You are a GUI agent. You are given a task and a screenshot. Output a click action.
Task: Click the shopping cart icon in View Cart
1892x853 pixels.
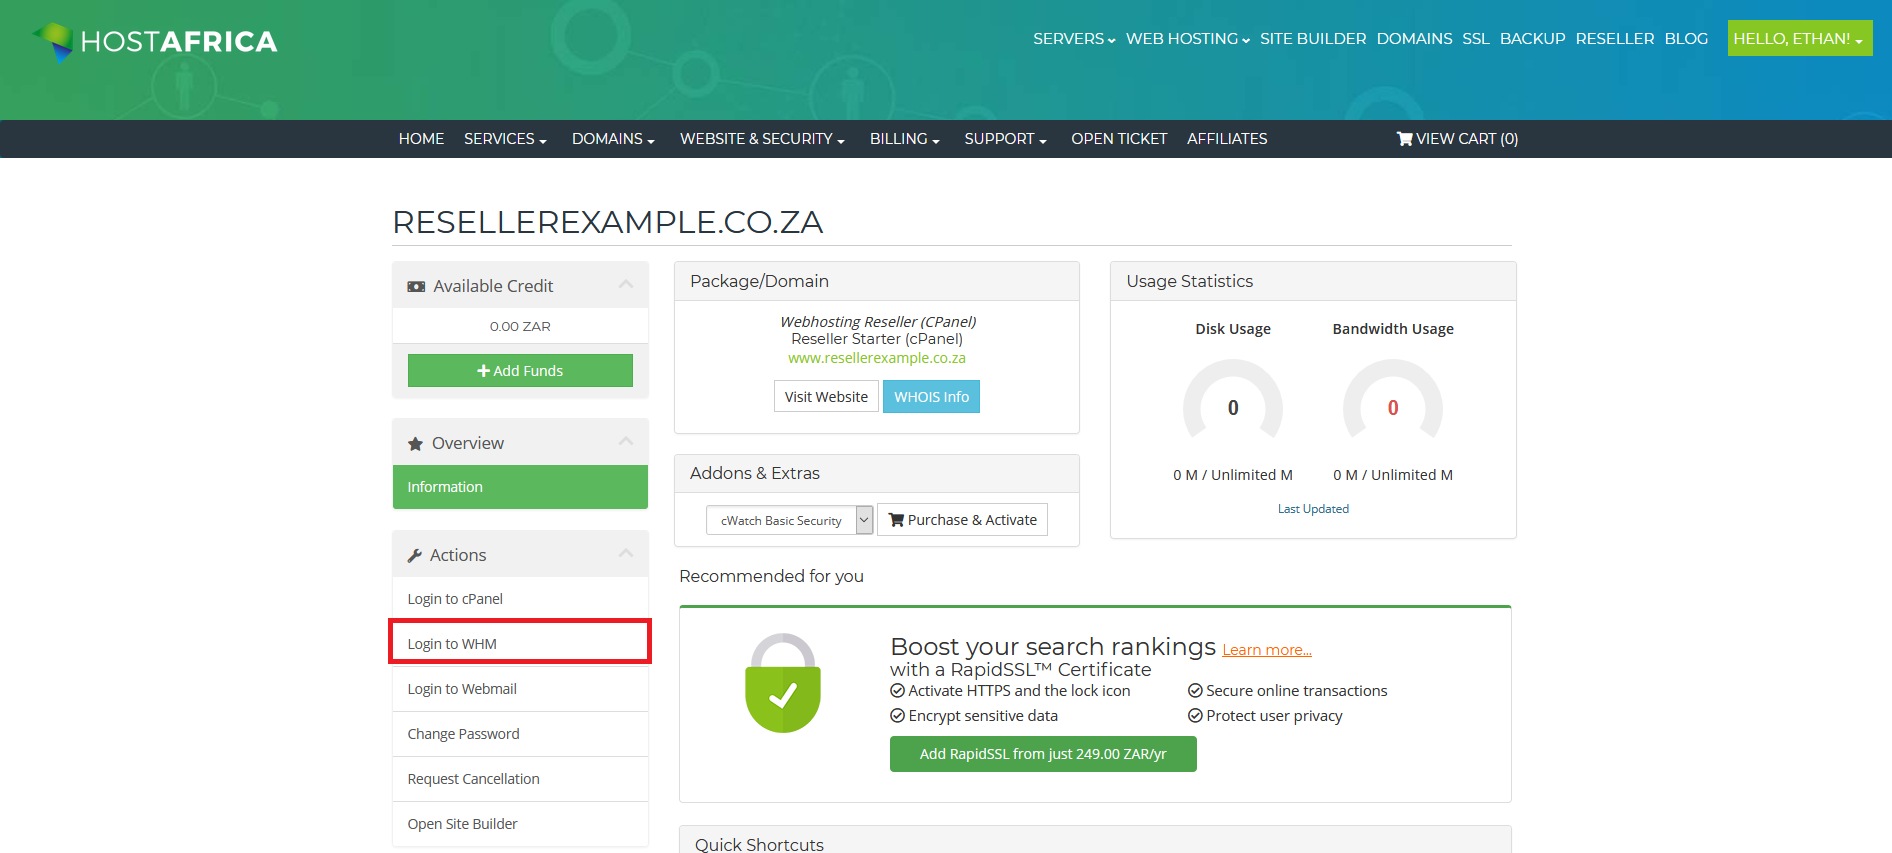point(1404,139)
